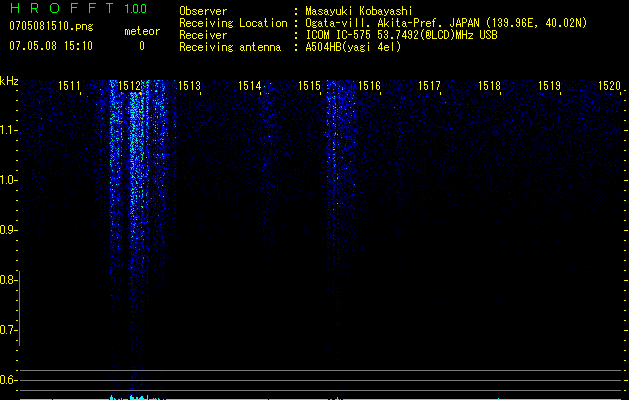629x400 pixels.
Task: Click the meteor count value 0
Action: point(142,46)
